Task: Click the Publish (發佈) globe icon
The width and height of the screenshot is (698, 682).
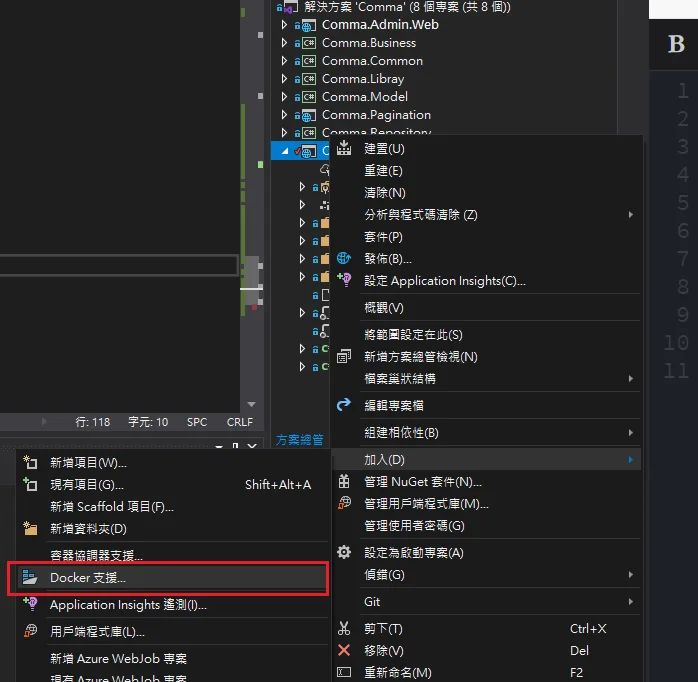Action: click(344, 258)
